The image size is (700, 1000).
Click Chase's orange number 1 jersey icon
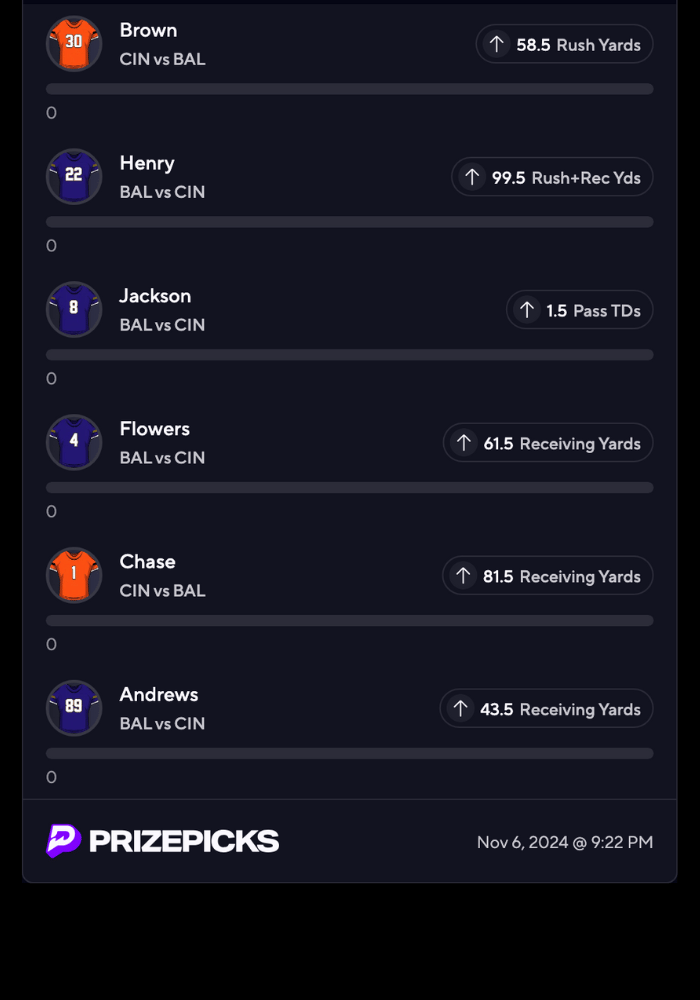[74, 575]
